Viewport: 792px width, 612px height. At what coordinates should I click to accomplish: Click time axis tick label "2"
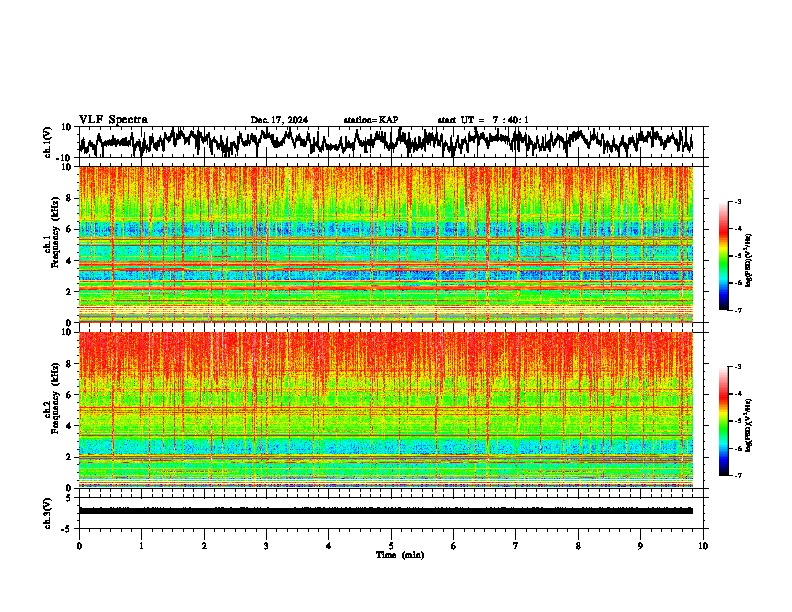204,546
